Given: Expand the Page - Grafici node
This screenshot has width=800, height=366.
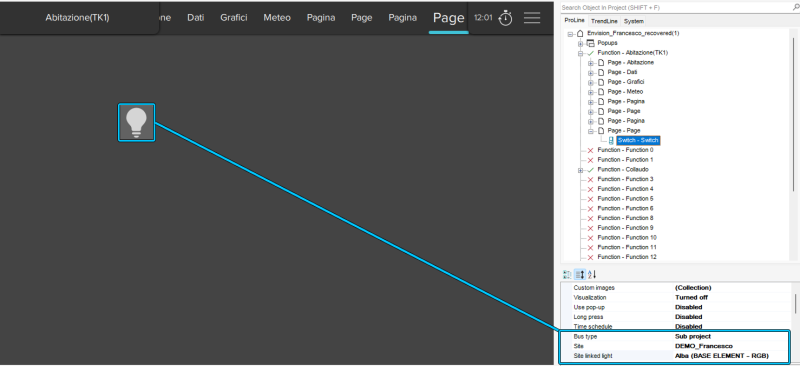Looking at the screenshot, I should tap(591, 82).
